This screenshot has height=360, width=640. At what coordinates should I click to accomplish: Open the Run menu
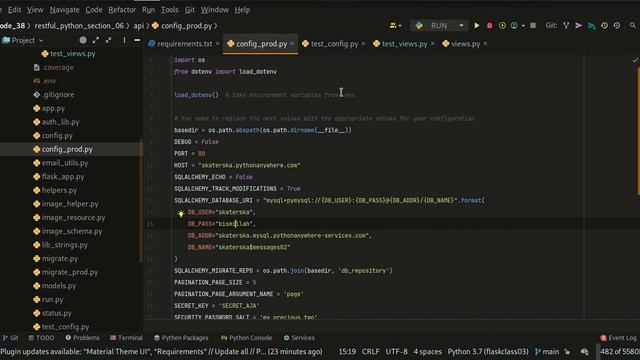(149, 10)
